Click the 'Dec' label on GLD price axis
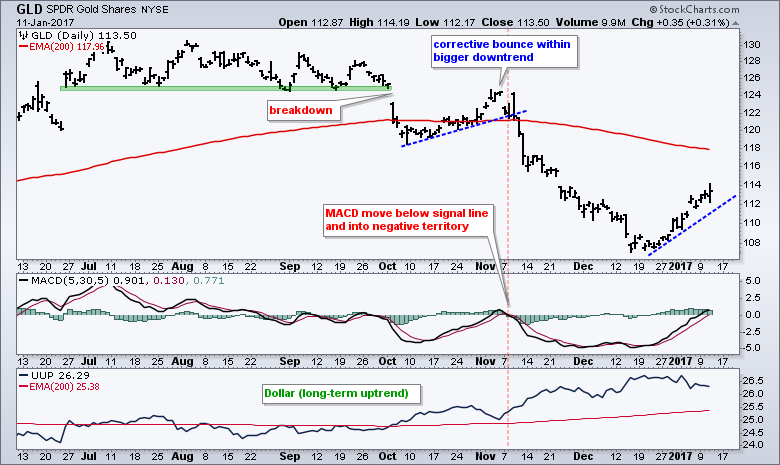The width and height of the screenshot is (780, 465). point(583,266)
